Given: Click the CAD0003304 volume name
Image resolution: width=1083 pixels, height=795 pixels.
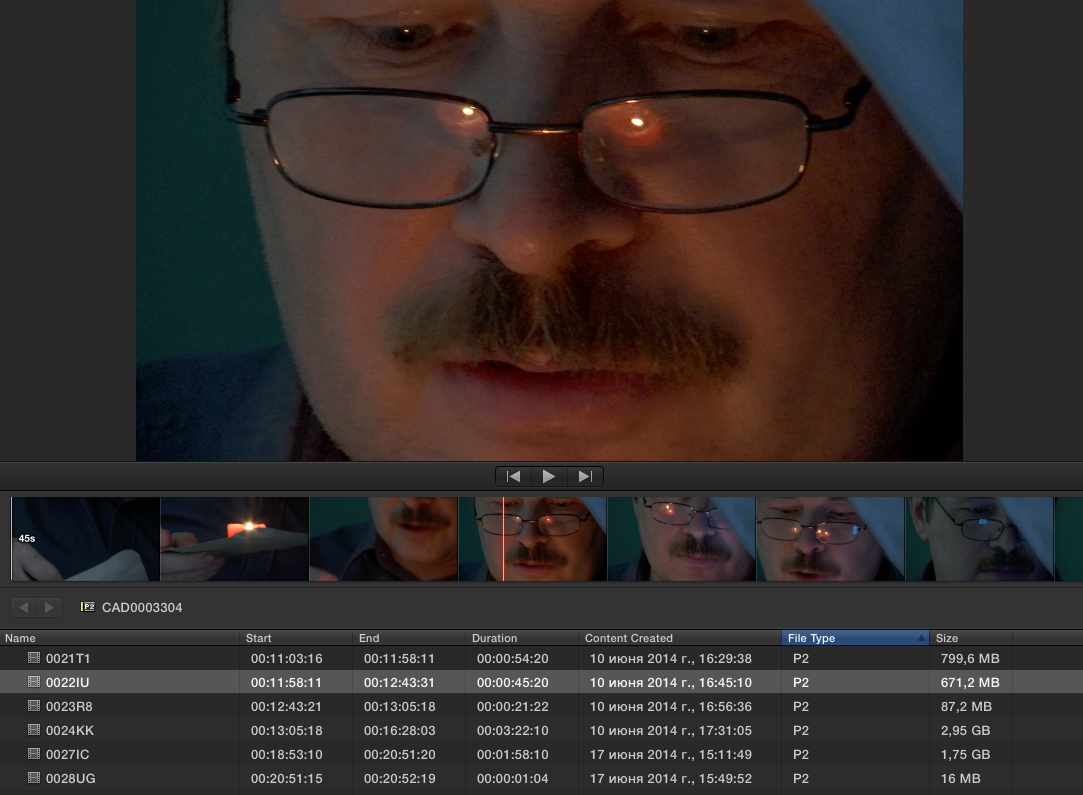Looking at the screenshot, I should [x=142, y=608].
